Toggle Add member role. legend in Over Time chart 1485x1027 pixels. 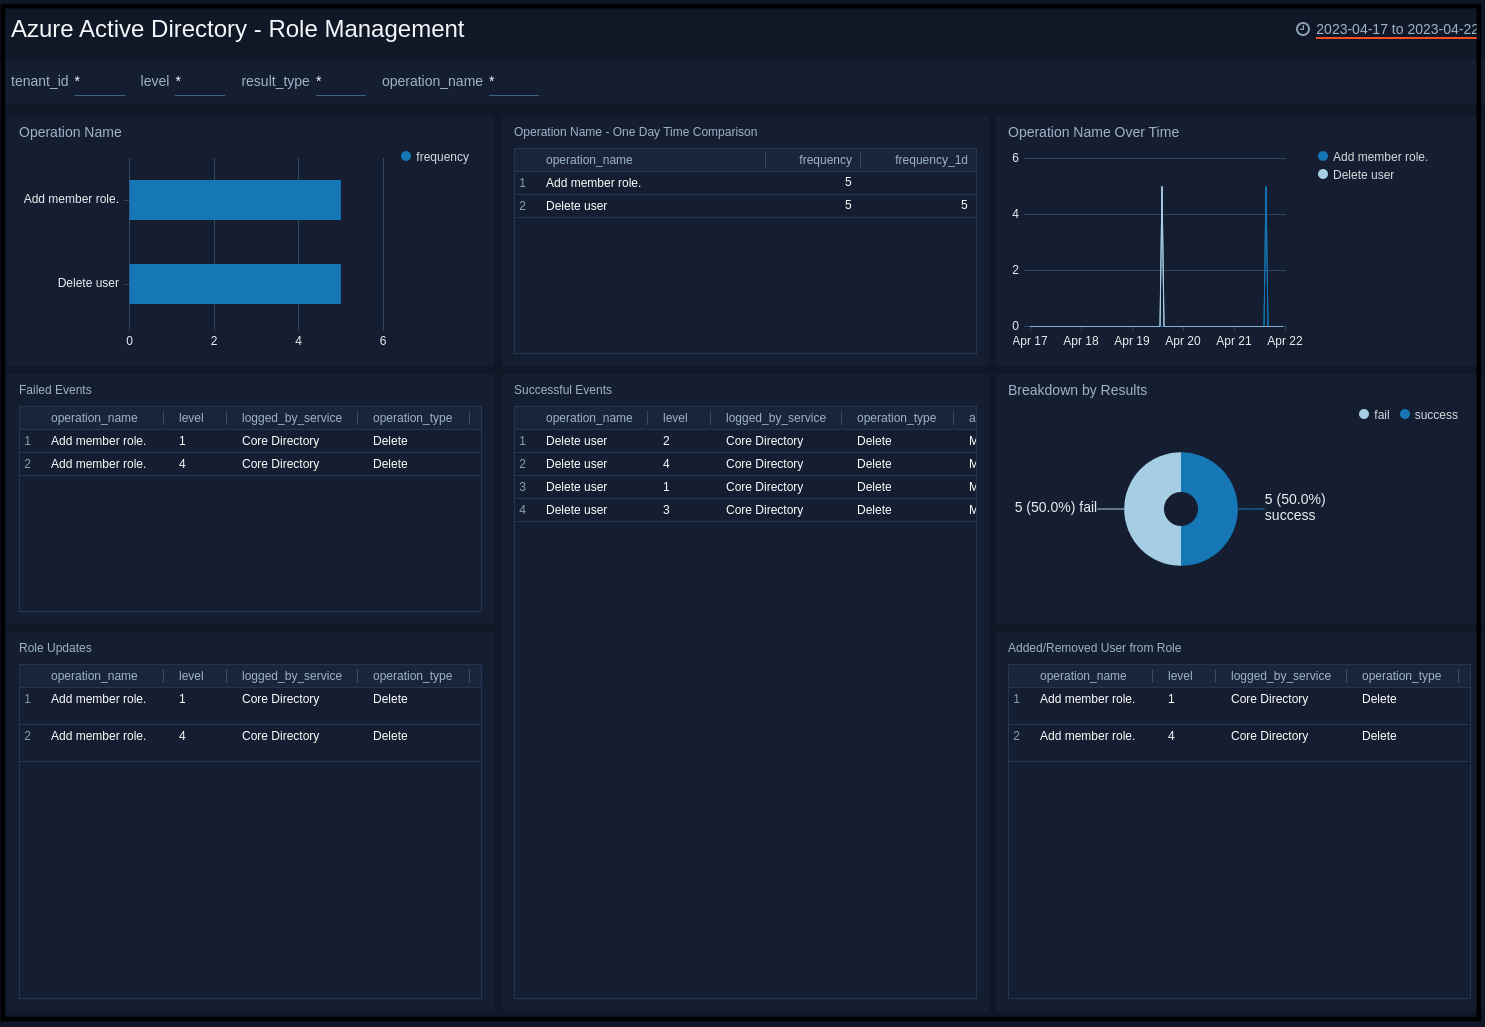tap(1373, 157)
